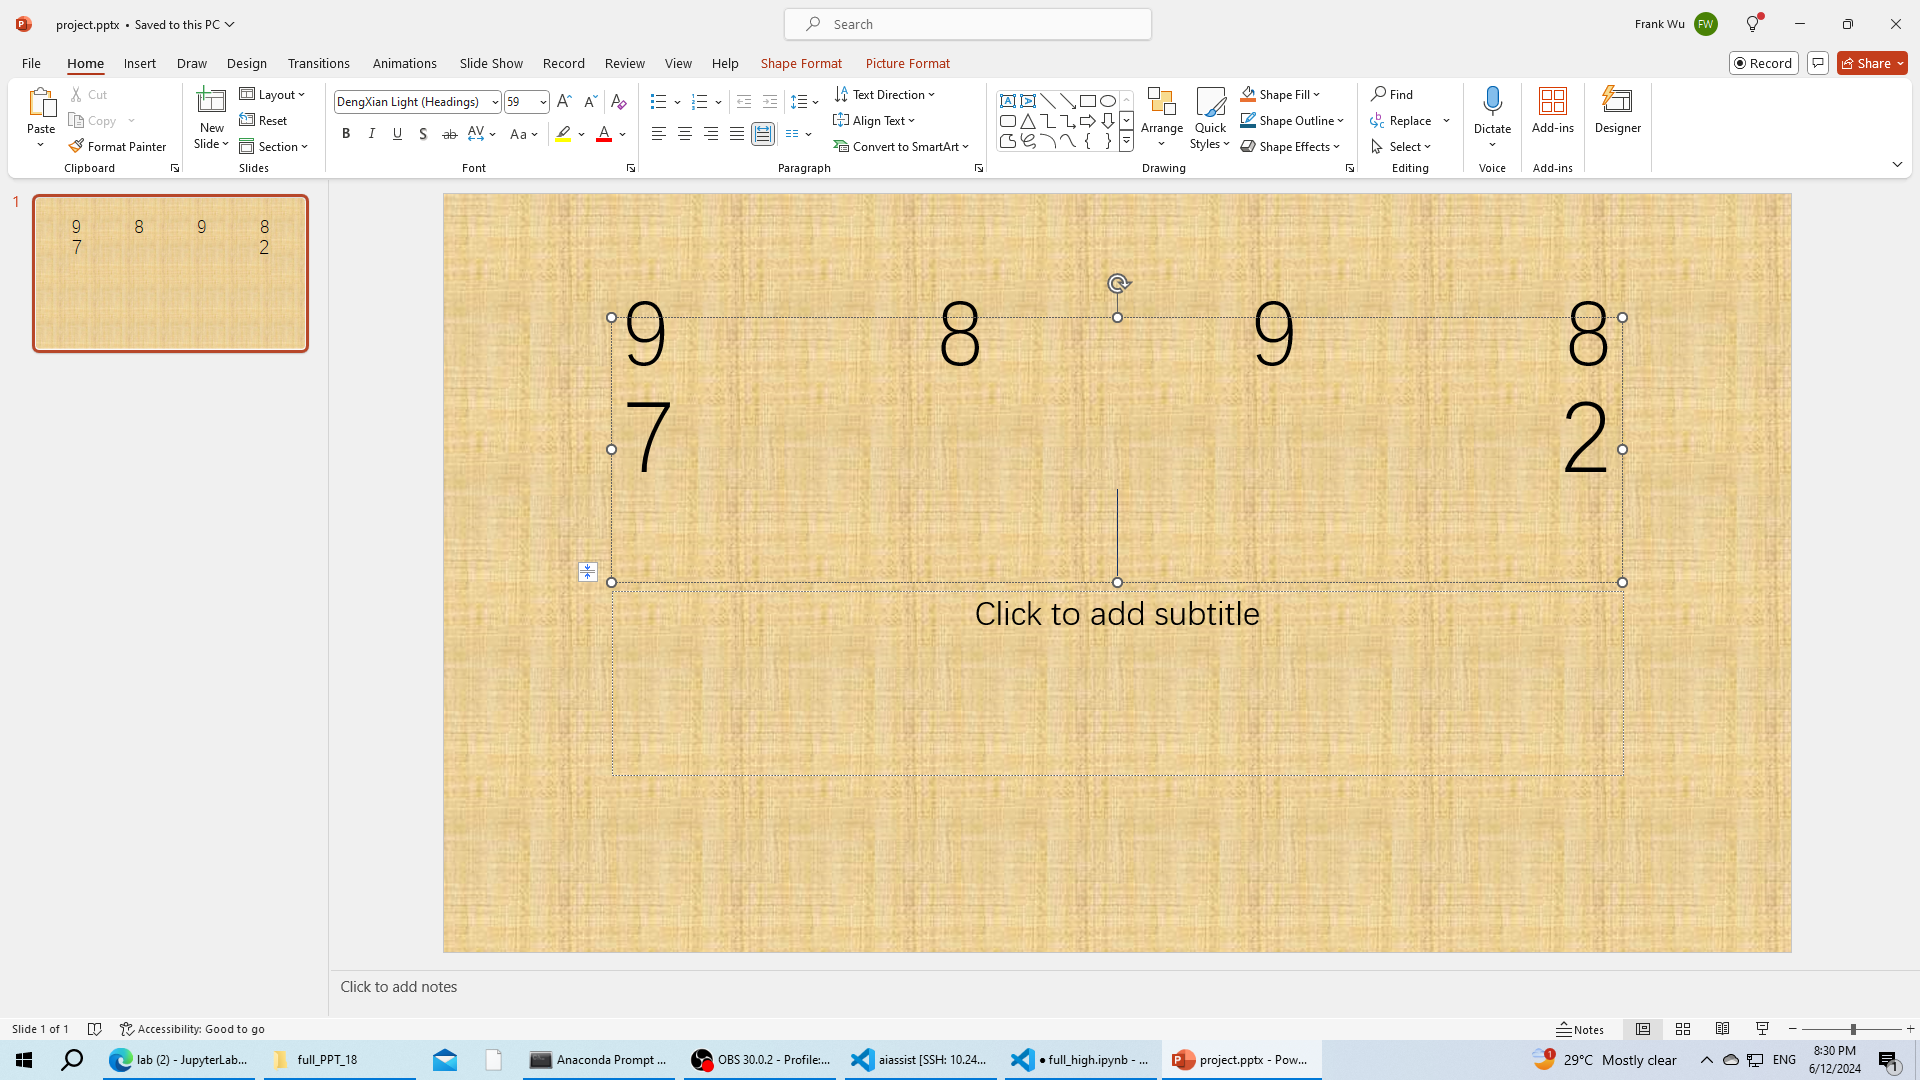Click the Format Painter icon

(x=76, y=146)
